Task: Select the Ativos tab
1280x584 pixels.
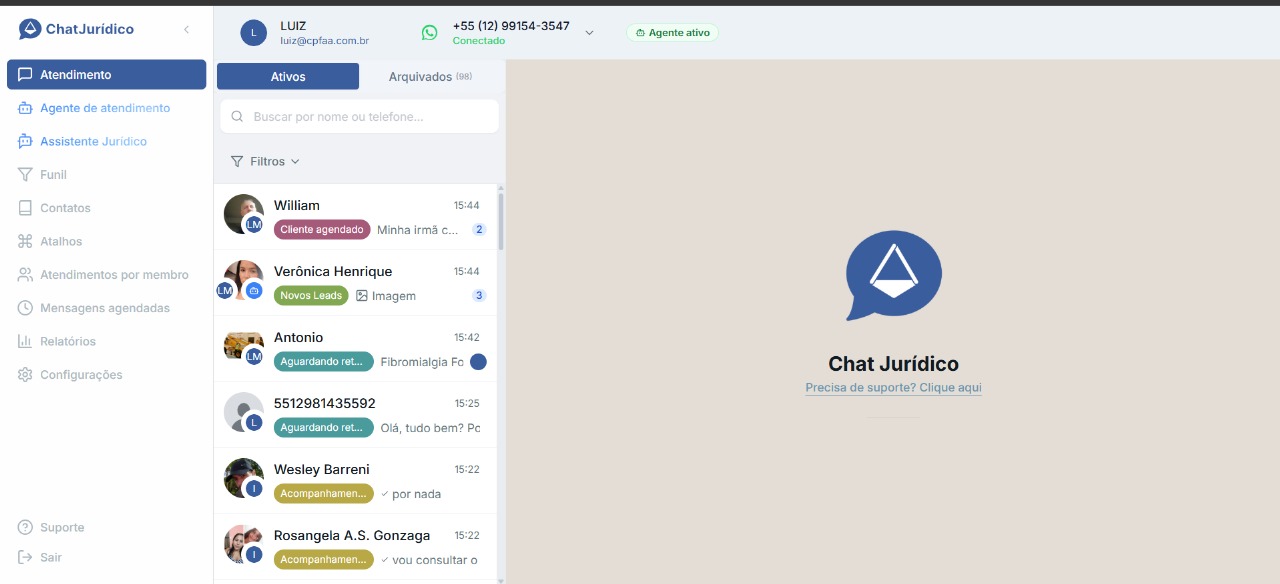Action: point(288,75)
